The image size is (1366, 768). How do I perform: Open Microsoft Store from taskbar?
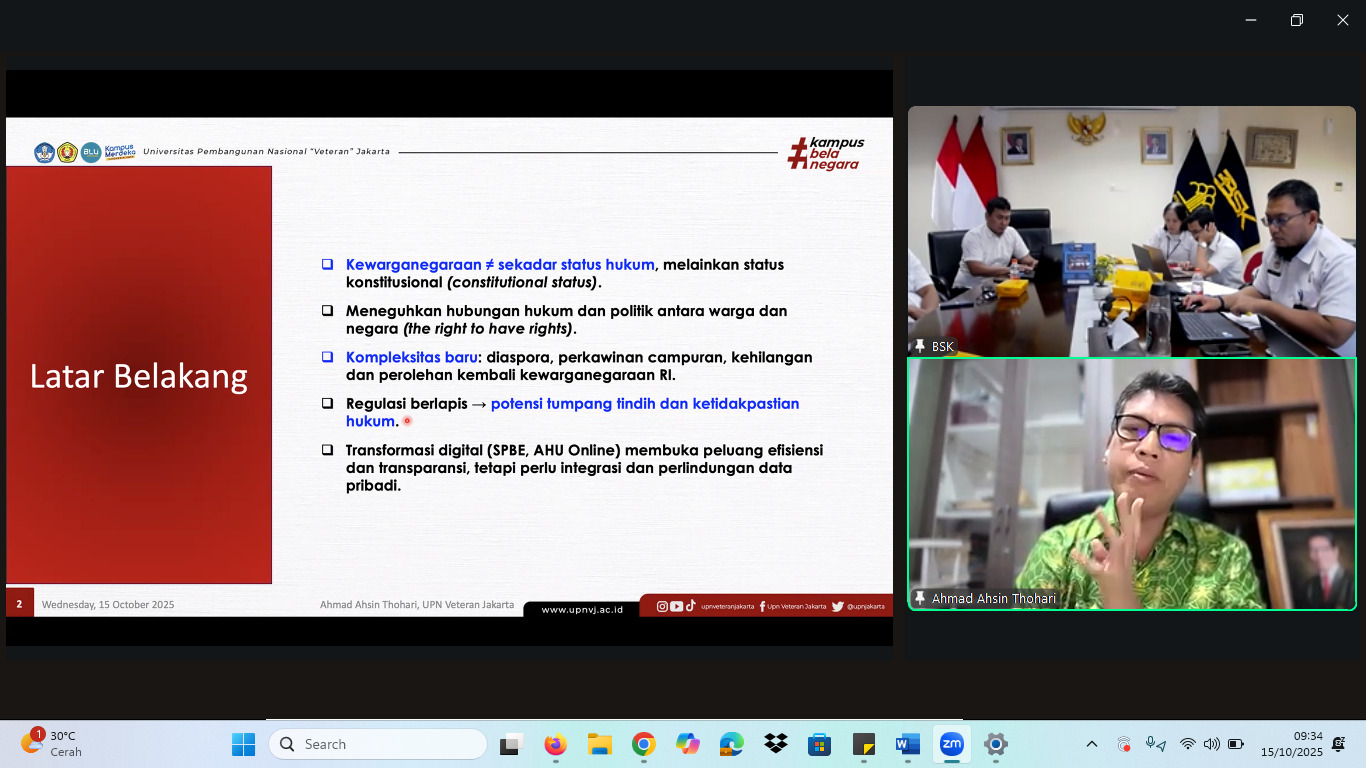819,744
